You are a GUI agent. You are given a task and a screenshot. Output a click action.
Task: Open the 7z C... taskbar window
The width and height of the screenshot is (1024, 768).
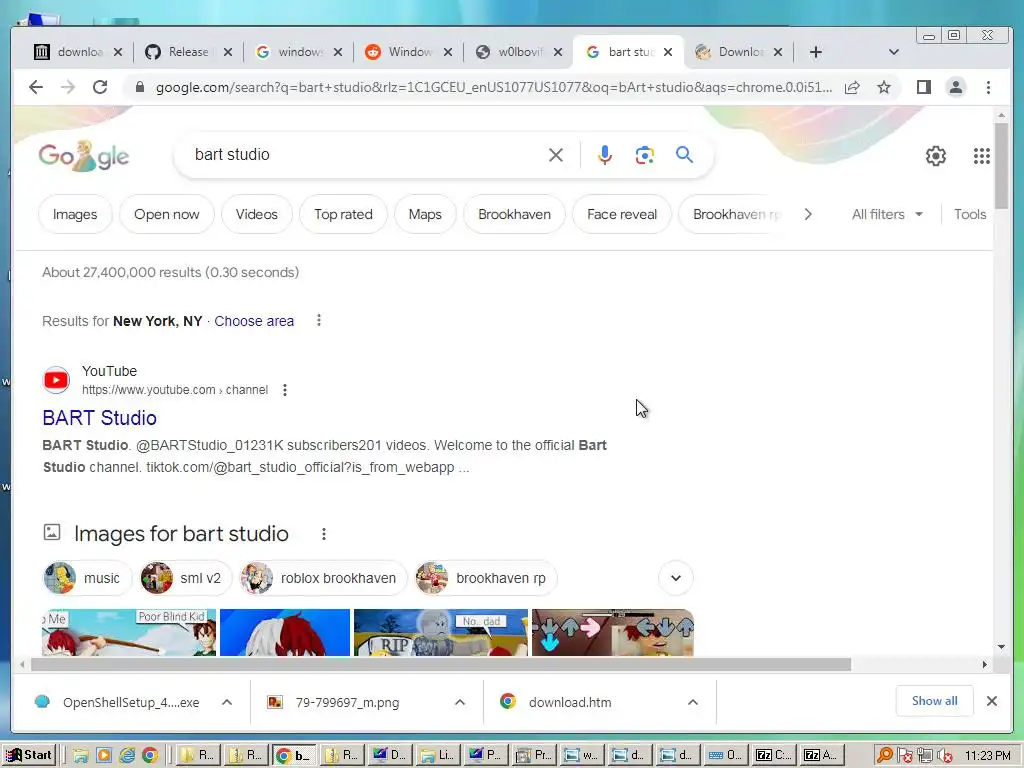click(x=773, y=755)
